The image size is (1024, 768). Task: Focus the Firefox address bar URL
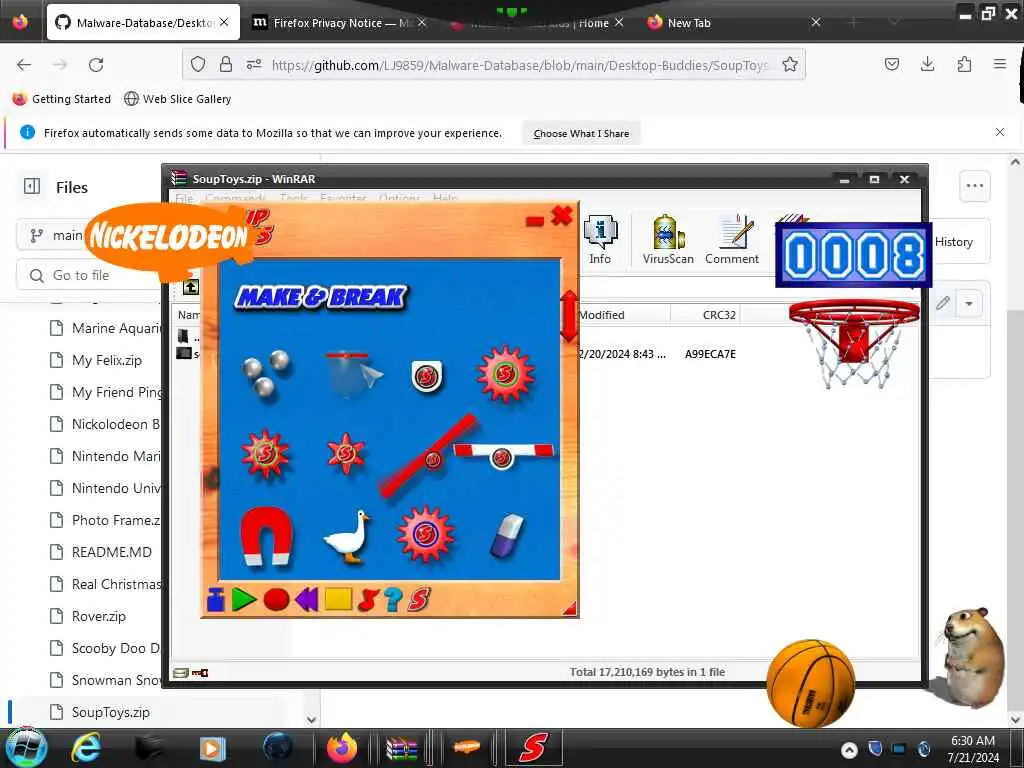point(519,65)
